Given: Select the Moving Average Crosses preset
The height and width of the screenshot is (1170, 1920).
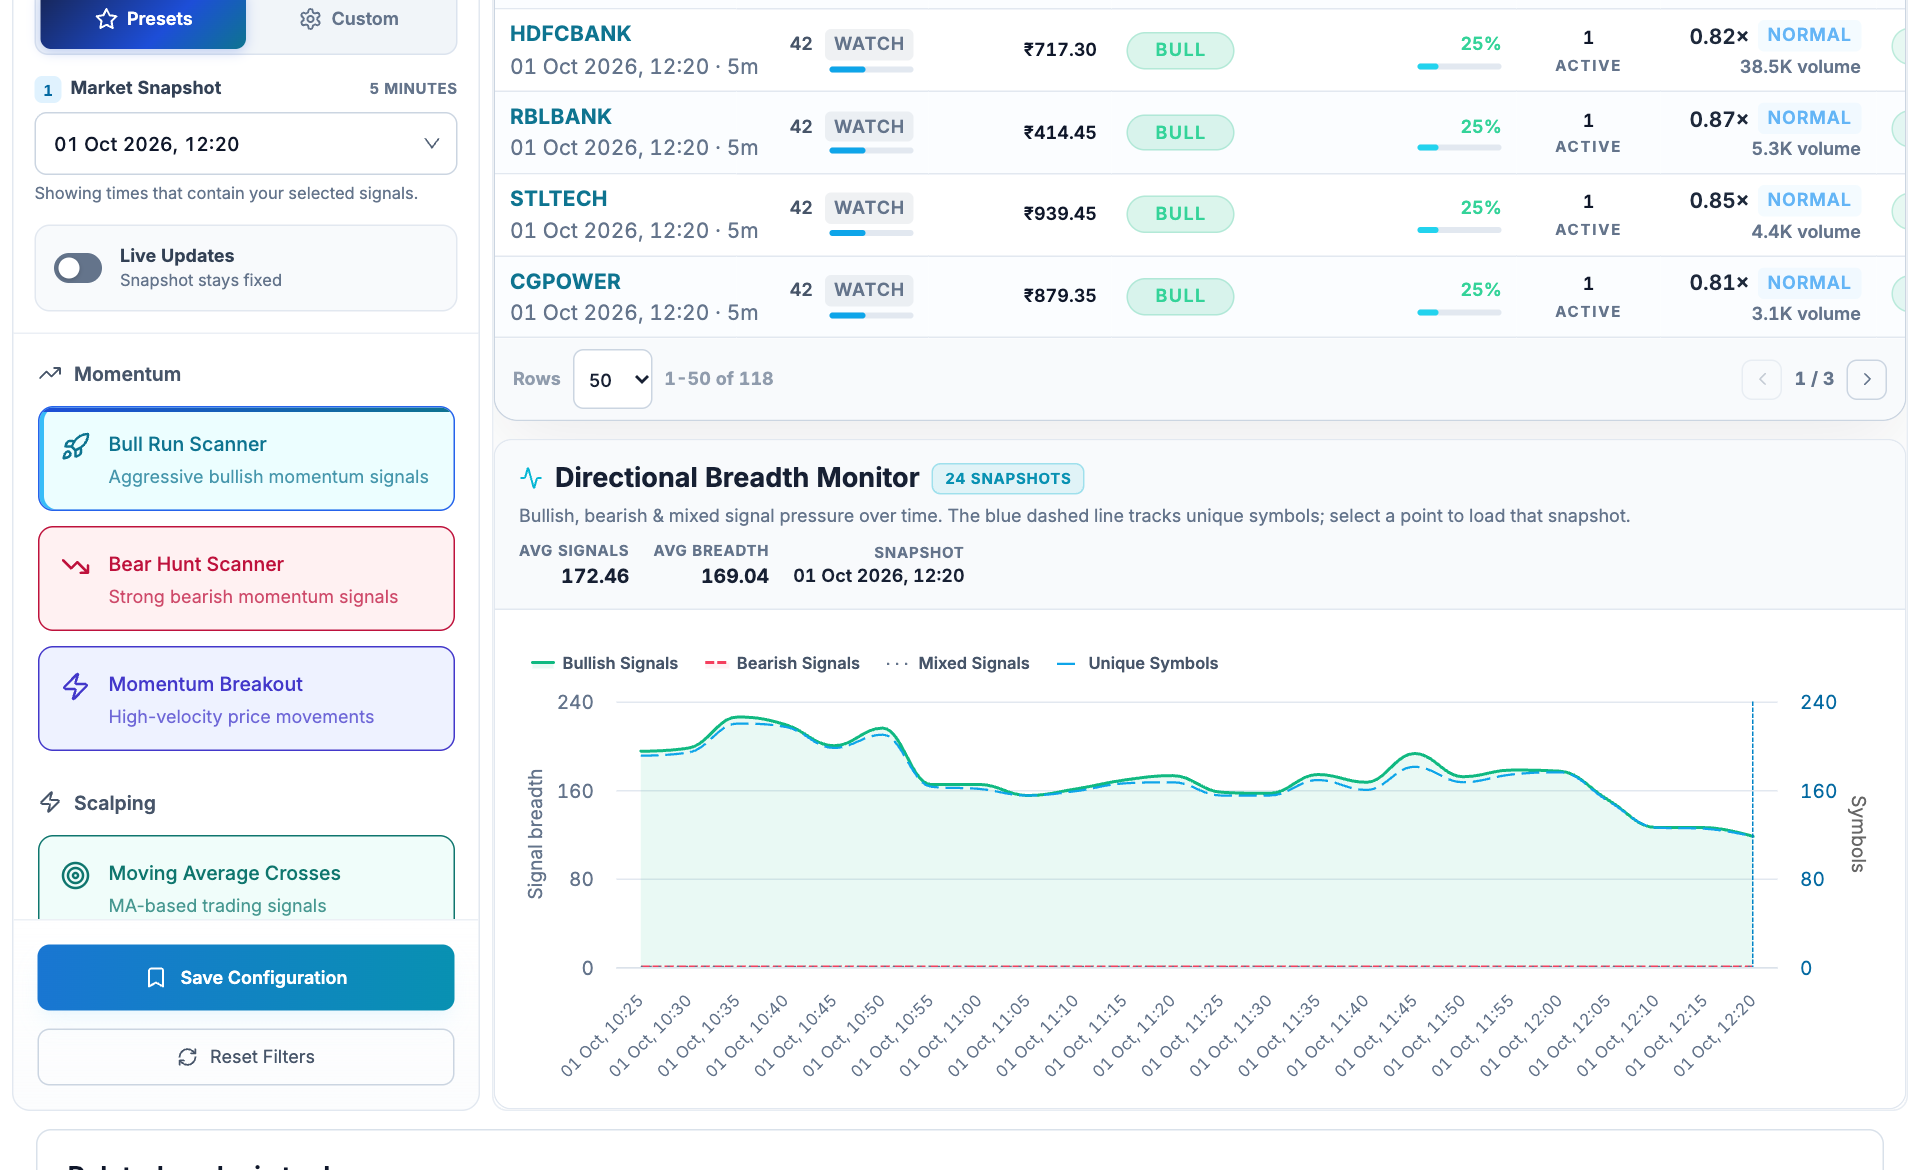Looking at the screenshot, I should pyautogui.click(x=246, y=878).
